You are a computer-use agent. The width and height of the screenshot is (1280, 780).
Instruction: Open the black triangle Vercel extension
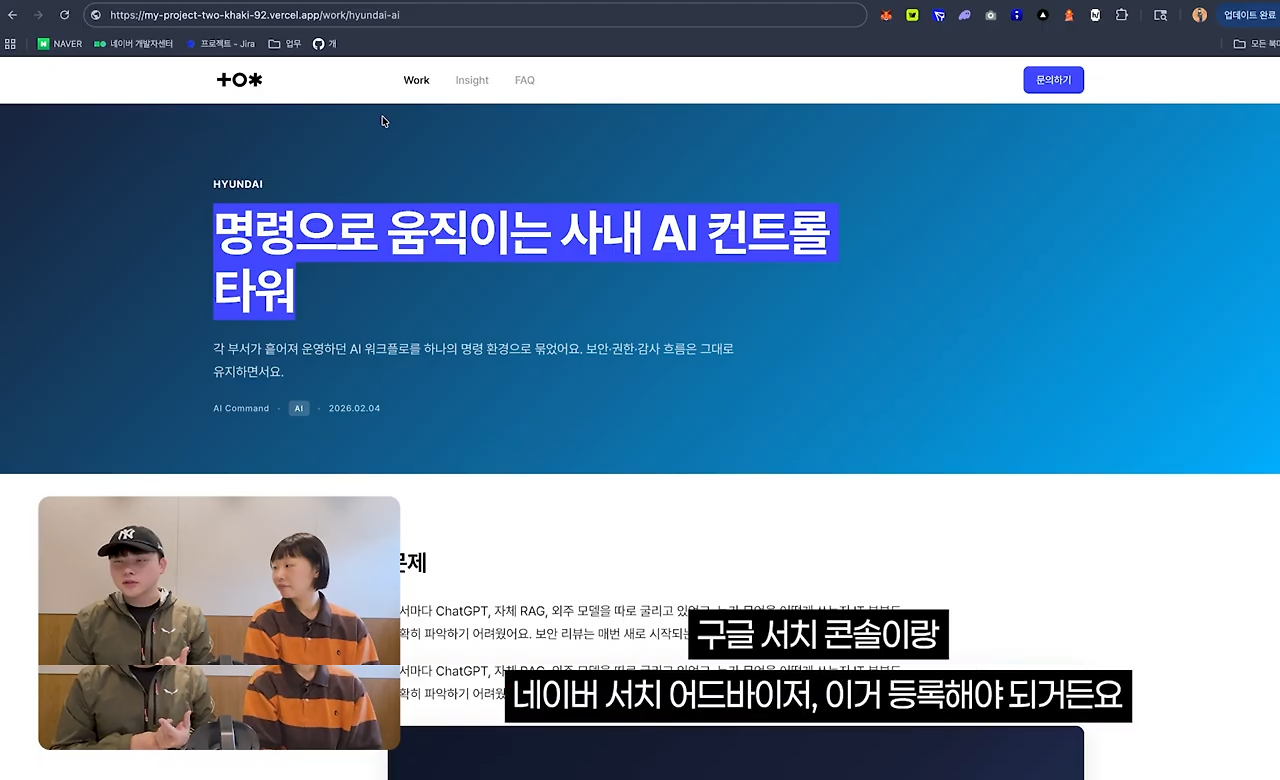[x=1043, y=15]
